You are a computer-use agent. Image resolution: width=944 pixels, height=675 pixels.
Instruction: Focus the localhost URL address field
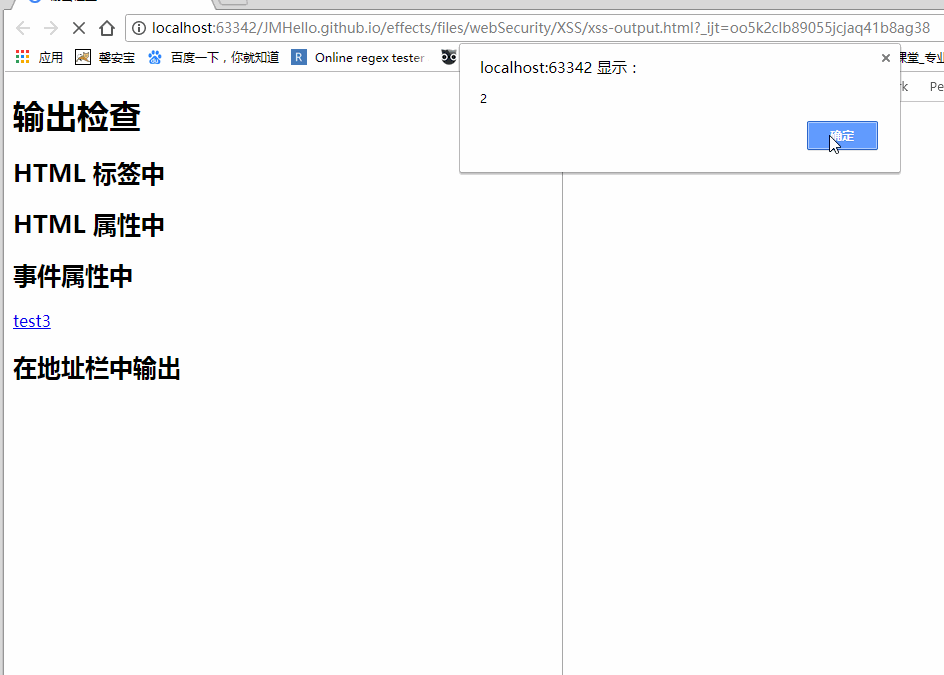500,28
